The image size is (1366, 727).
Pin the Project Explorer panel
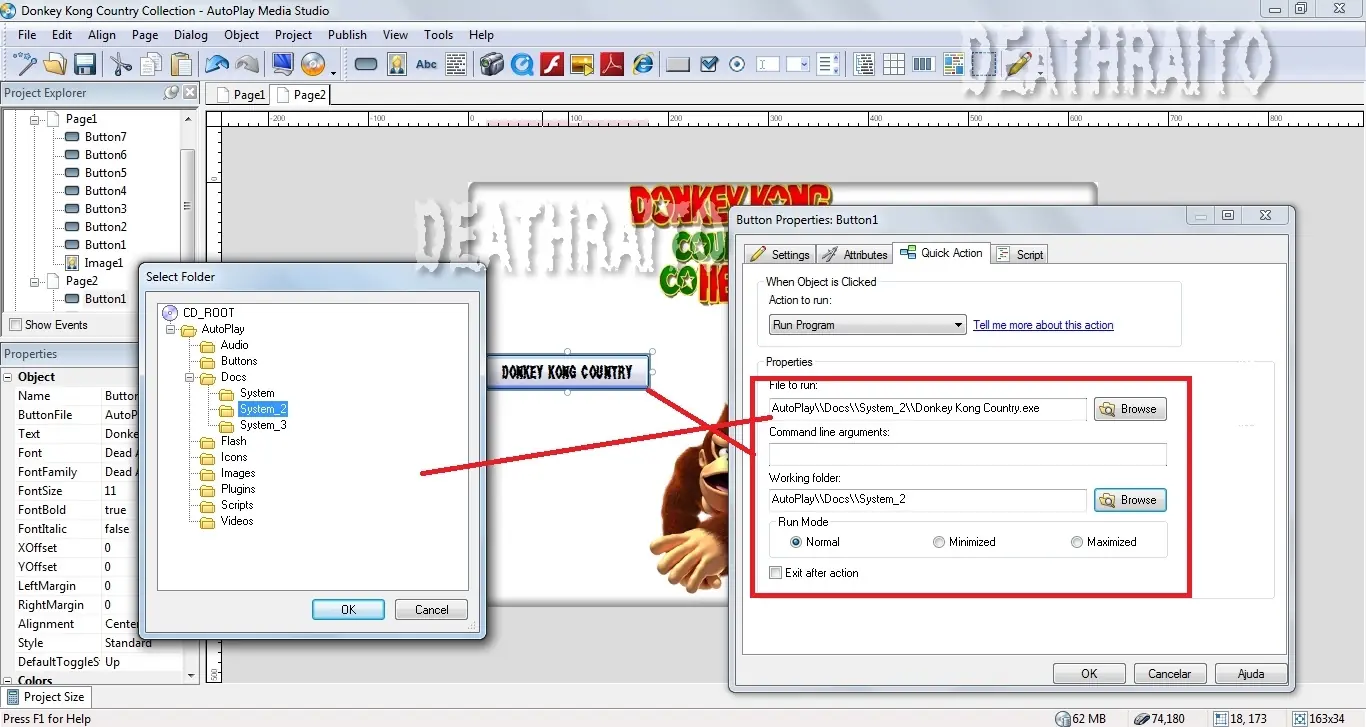click(171, 93)
